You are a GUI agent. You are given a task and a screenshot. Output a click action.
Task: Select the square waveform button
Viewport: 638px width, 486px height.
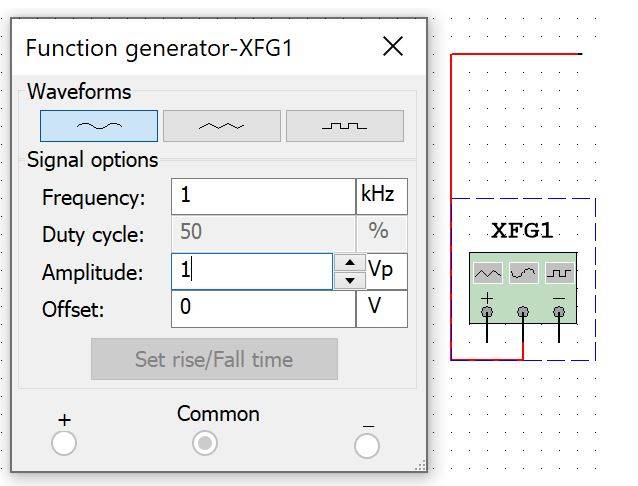(x=344, y=126)
